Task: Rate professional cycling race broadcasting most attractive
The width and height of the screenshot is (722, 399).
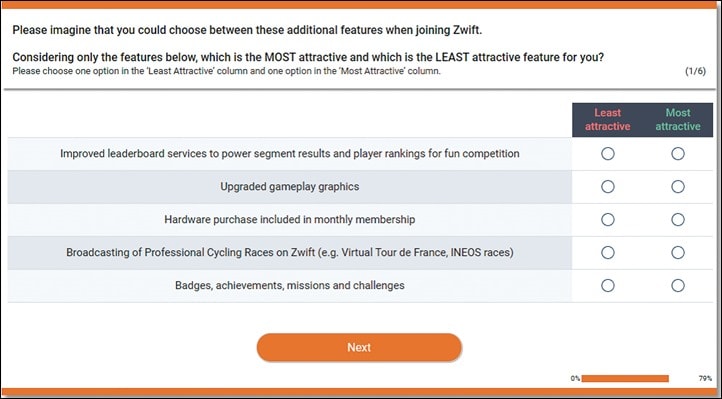Action: (677, 253)
